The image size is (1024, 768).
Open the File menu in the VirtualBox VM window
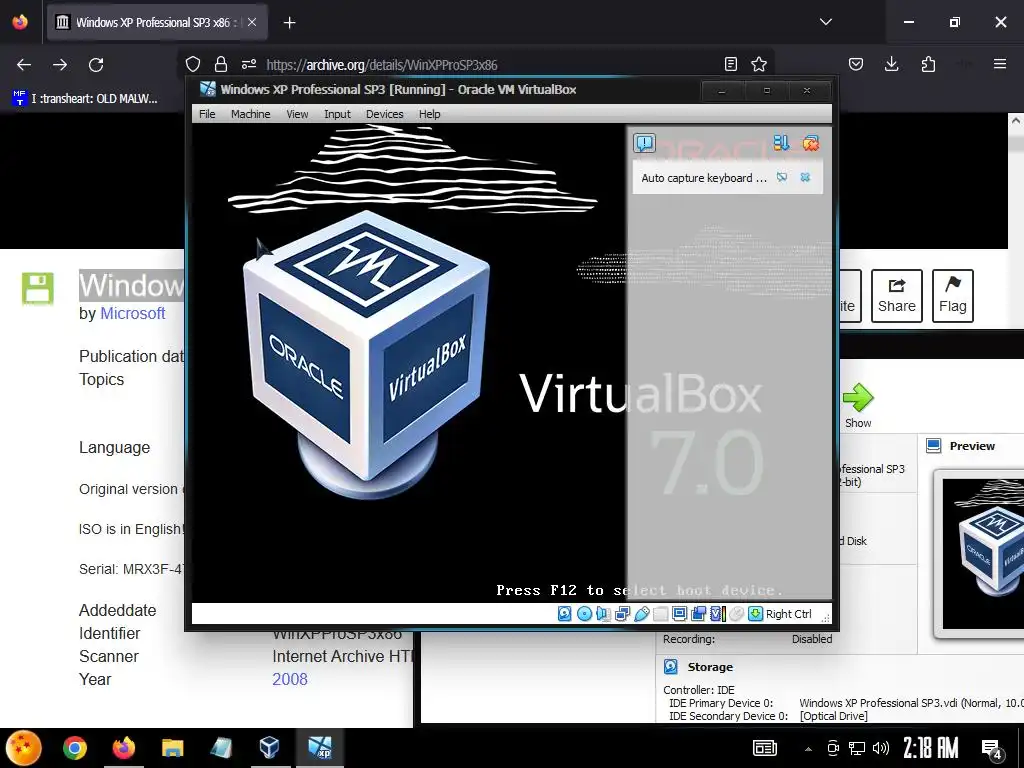click(207, 114)
